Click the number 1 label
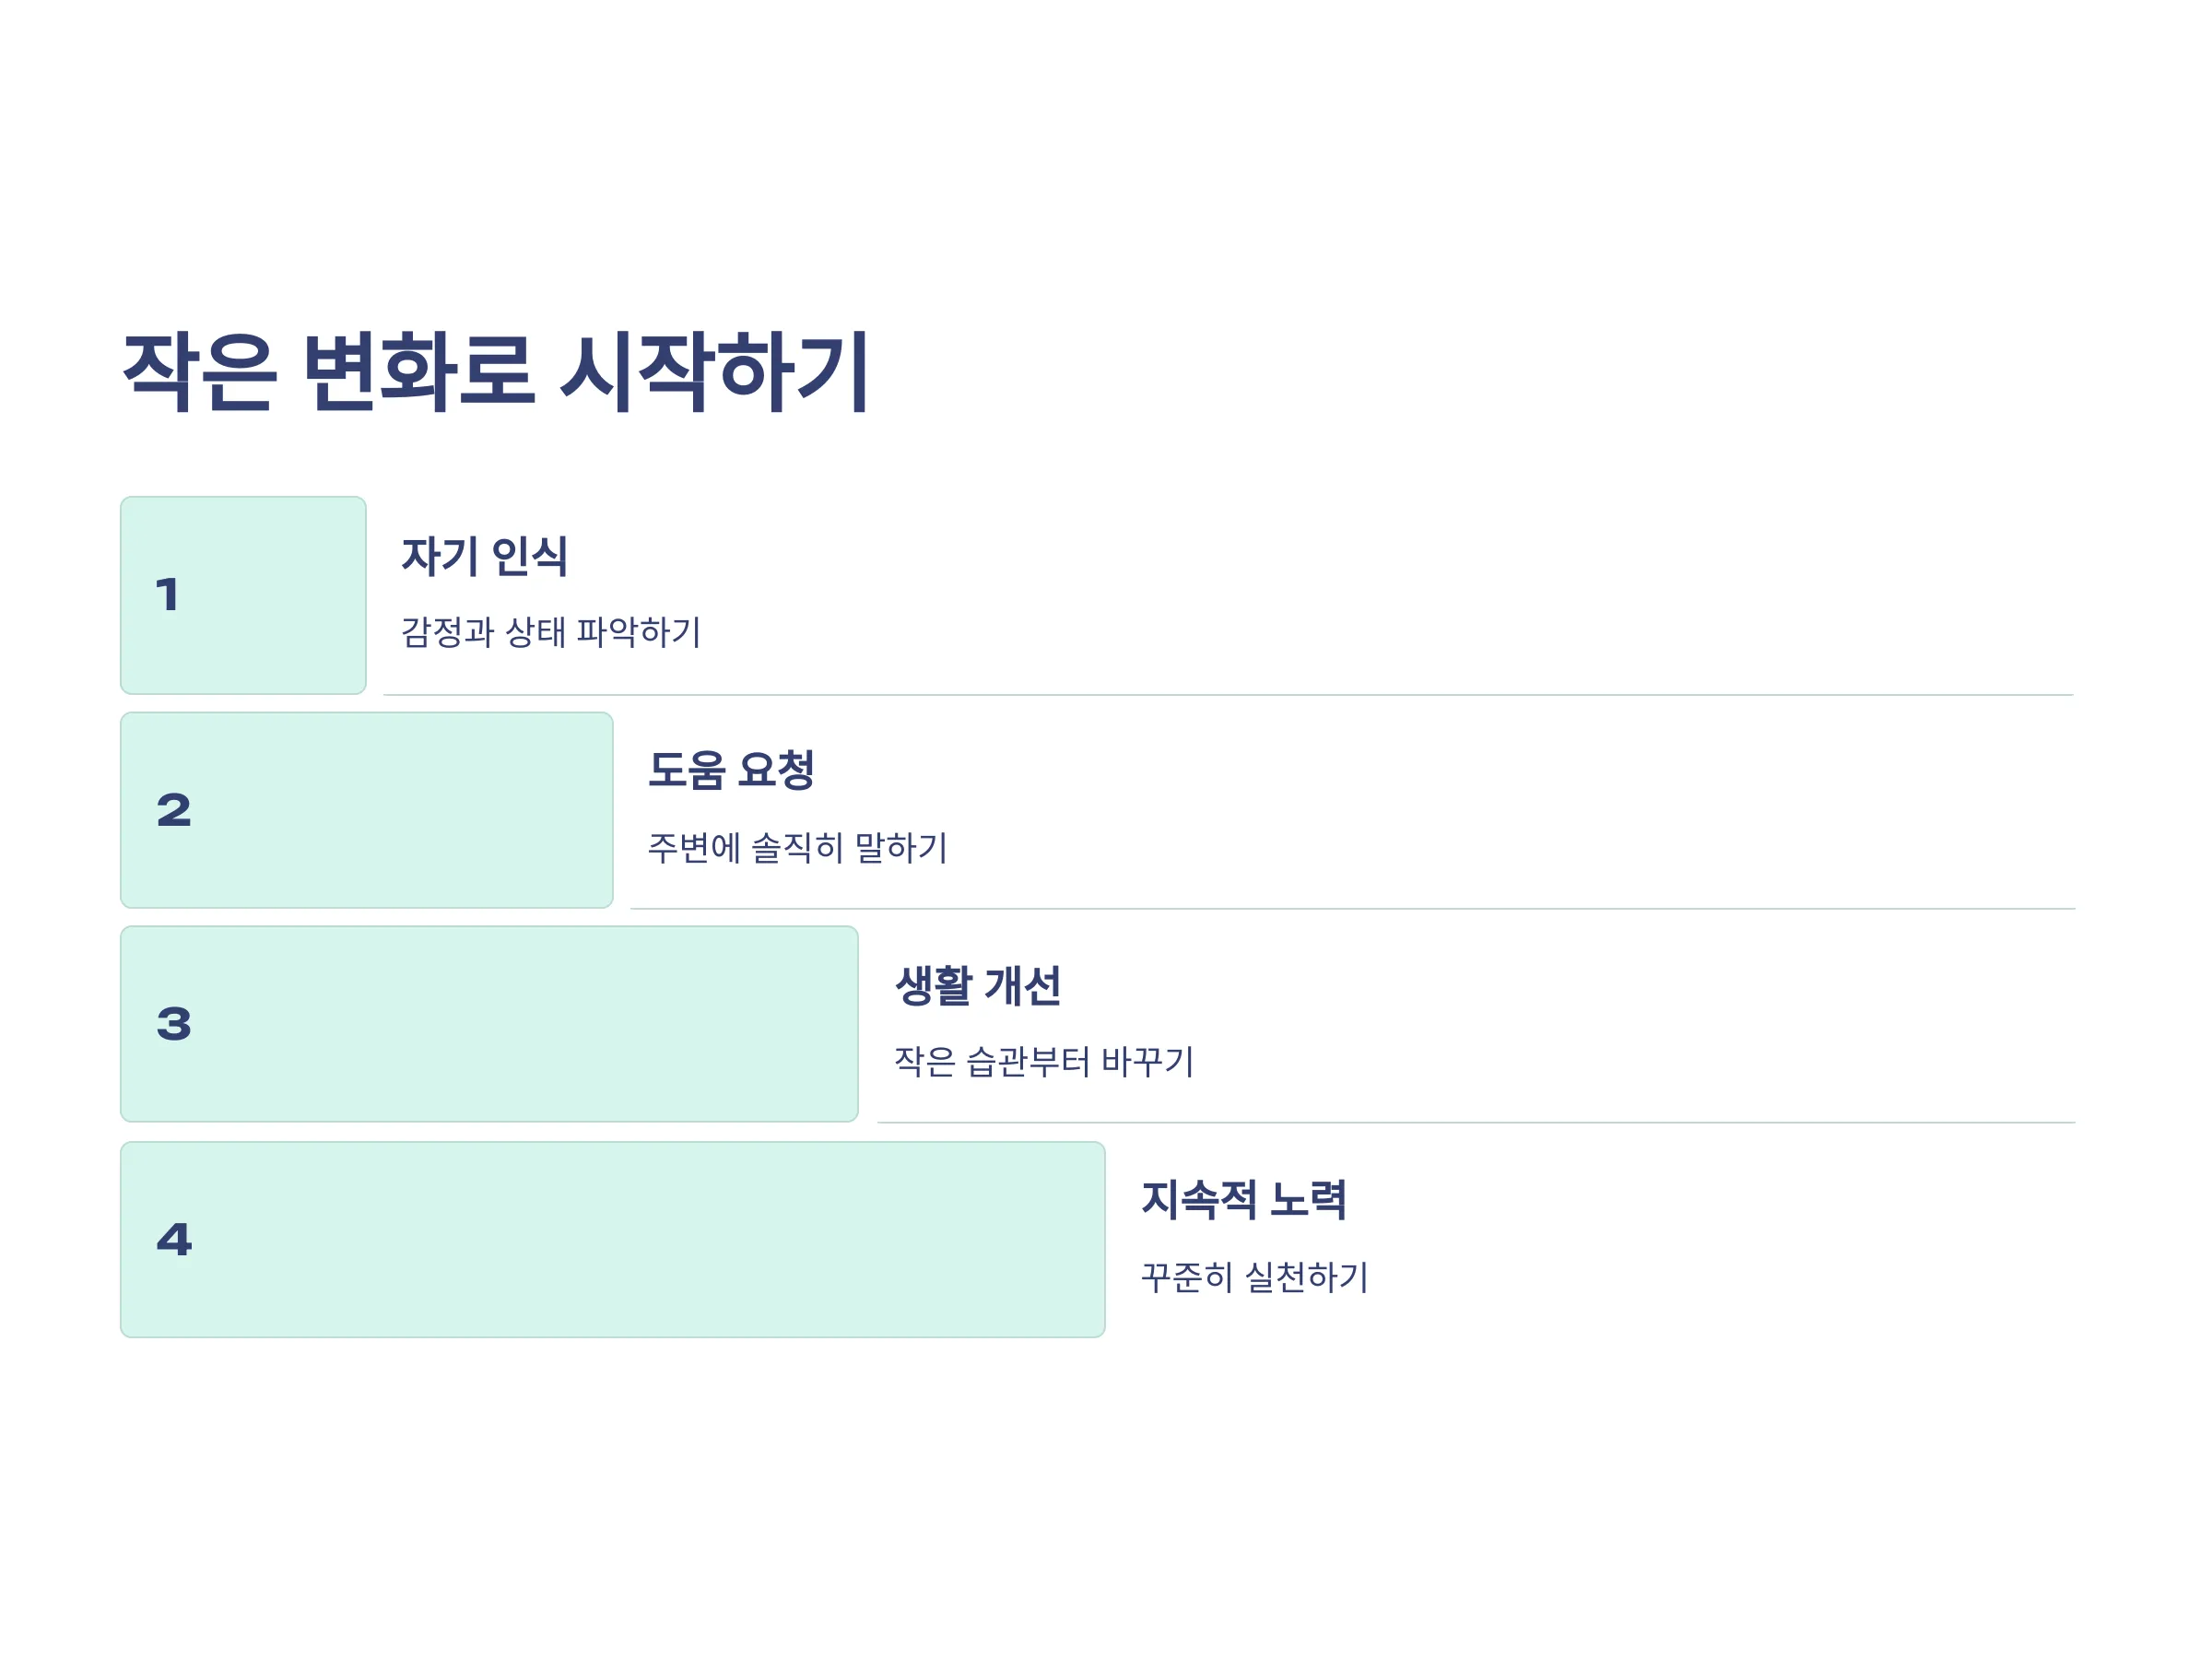This screenshot has width=2212, height=1659. tap(167, 595)
